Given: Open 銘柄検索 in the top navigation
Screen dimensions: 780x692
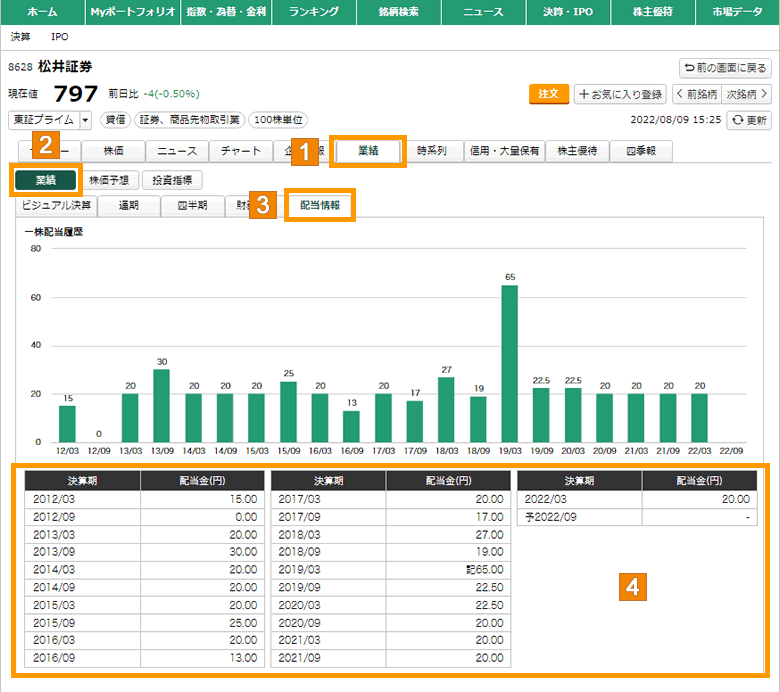Looking at the screenshot, I should click(x=398, y=12).
